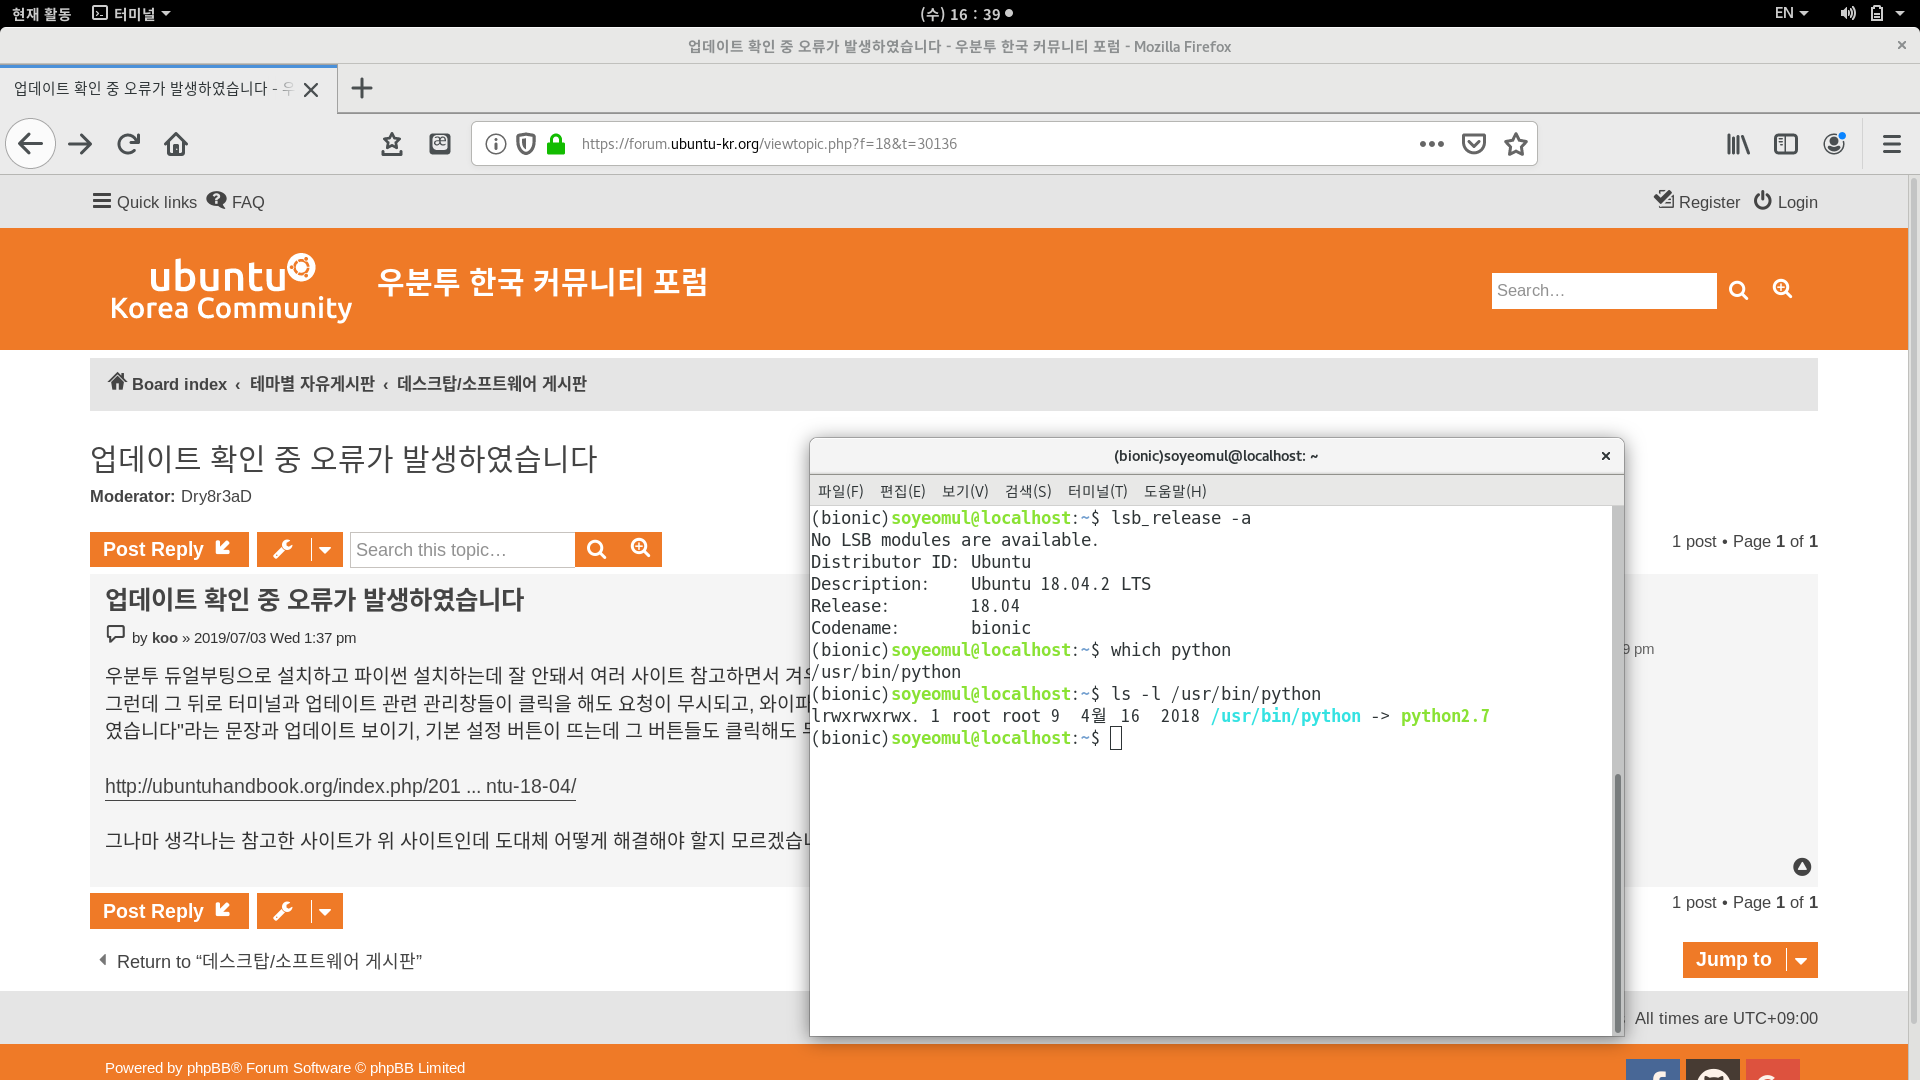This screenshot has width=1920, height=1080.
Task: Open the 테마별 자유게시판 breadcrumb
Action: click(312, 384)
